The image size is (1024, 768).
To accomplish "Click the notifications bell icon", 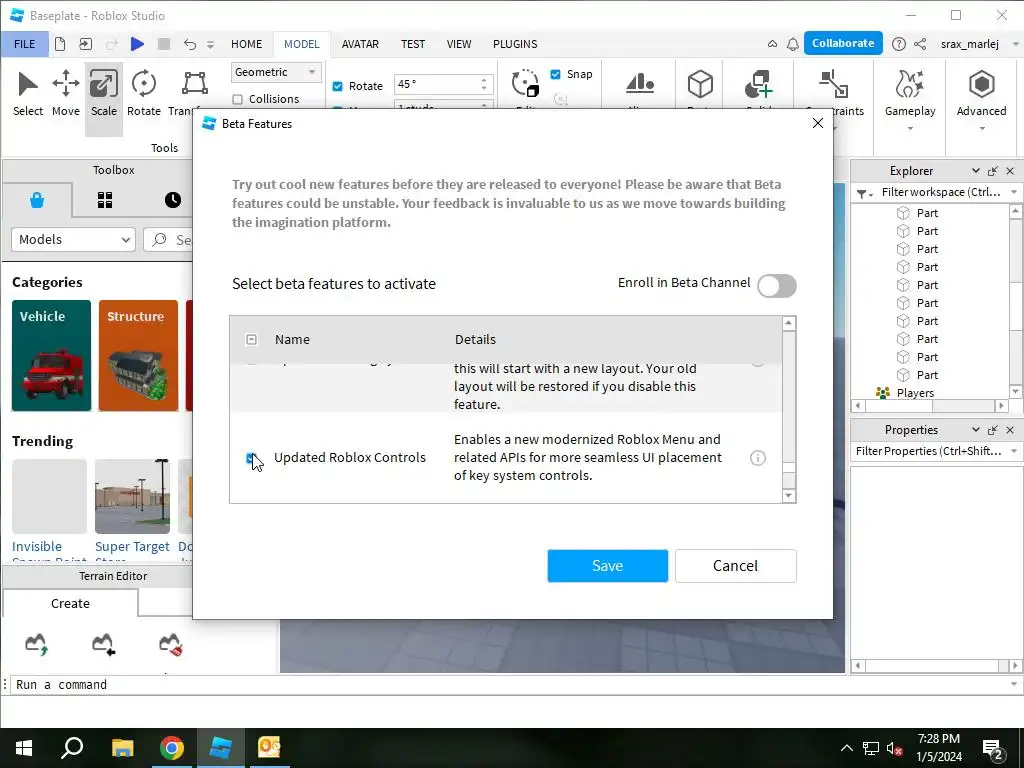I will (x=793, y=44).
